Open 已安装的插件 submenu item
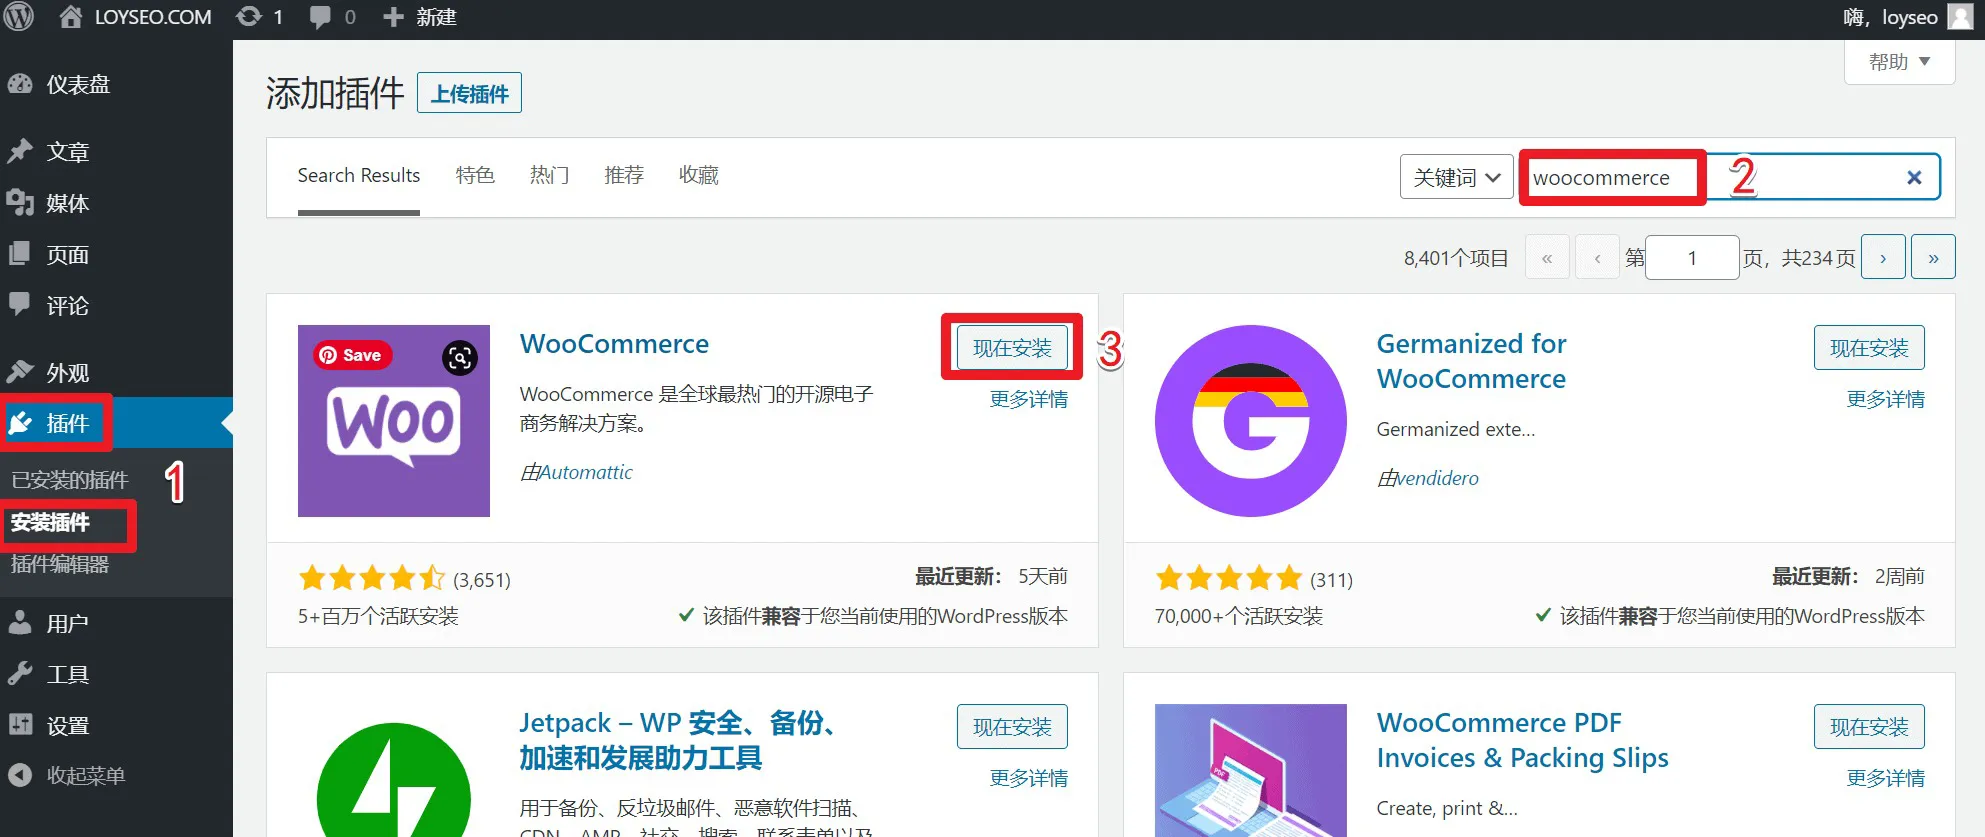The image size is (1985, 837). click(70, 480)
